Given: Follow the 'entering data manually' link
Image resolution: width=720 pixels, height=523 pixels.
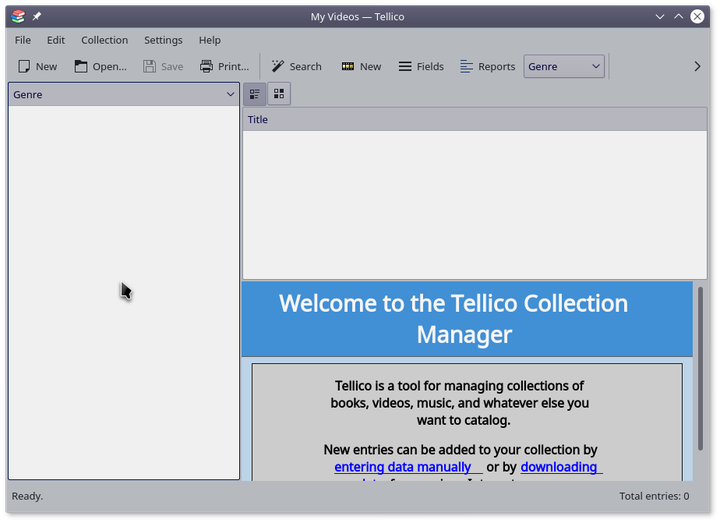Looking at the screenshot, I should (403, 467).
